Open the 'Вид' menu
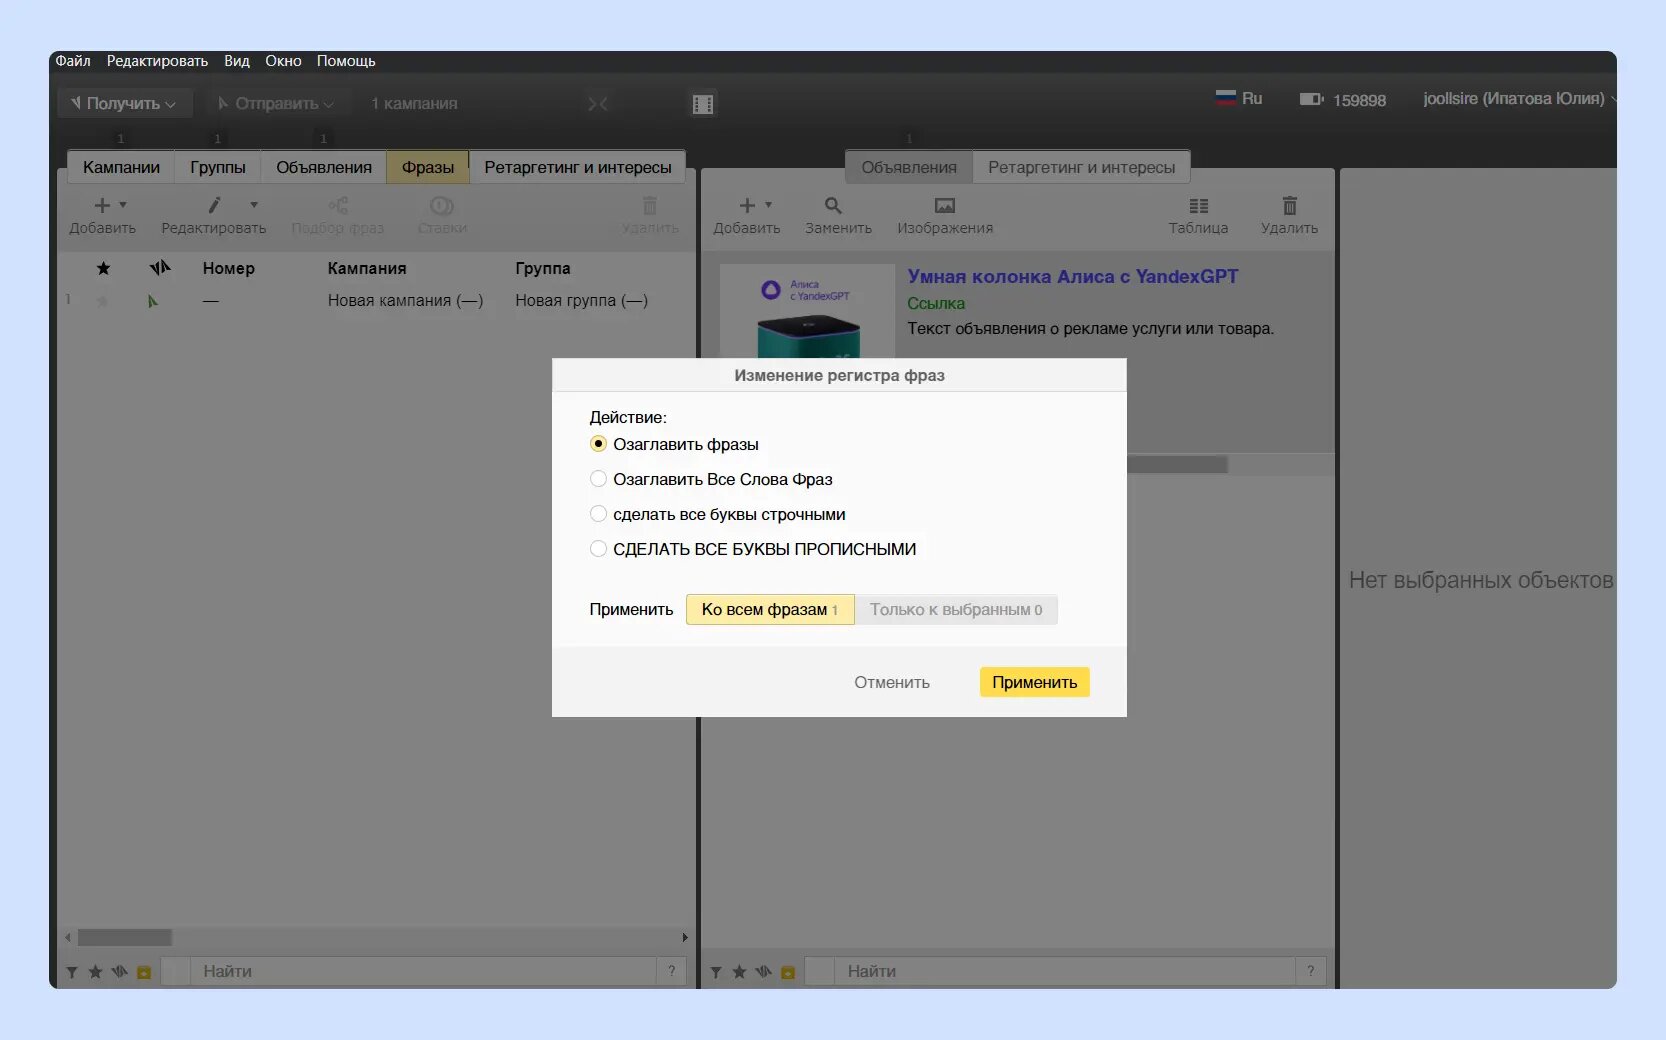Image resolution: width=1666 pixels, height=1040 pixels. click(x=237, y=61)
